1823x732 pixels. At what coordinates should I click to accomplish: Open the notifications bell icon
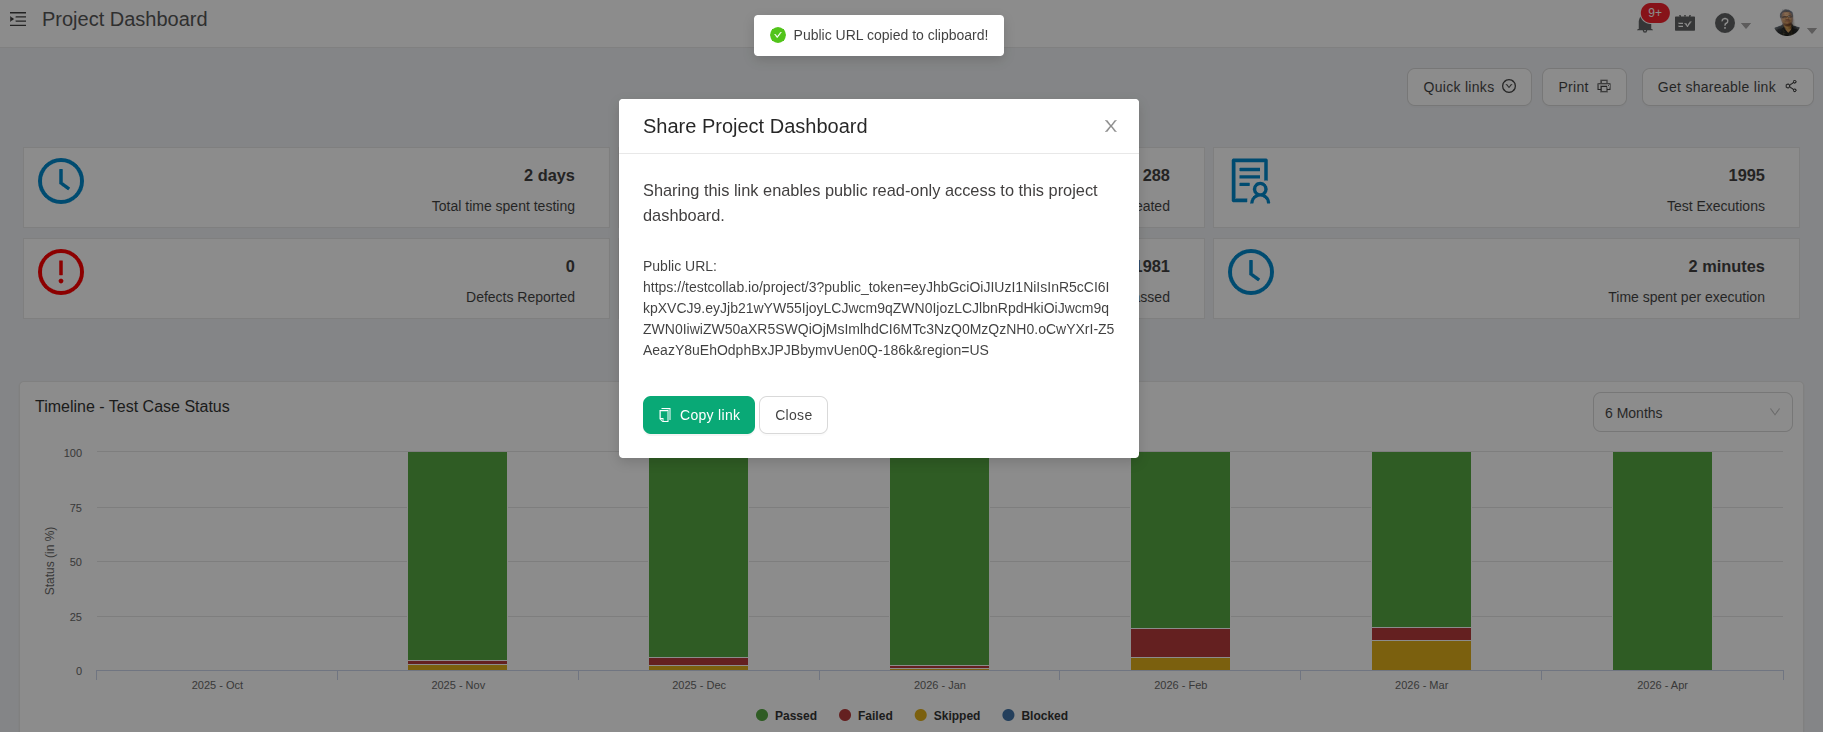(1644, 24)
